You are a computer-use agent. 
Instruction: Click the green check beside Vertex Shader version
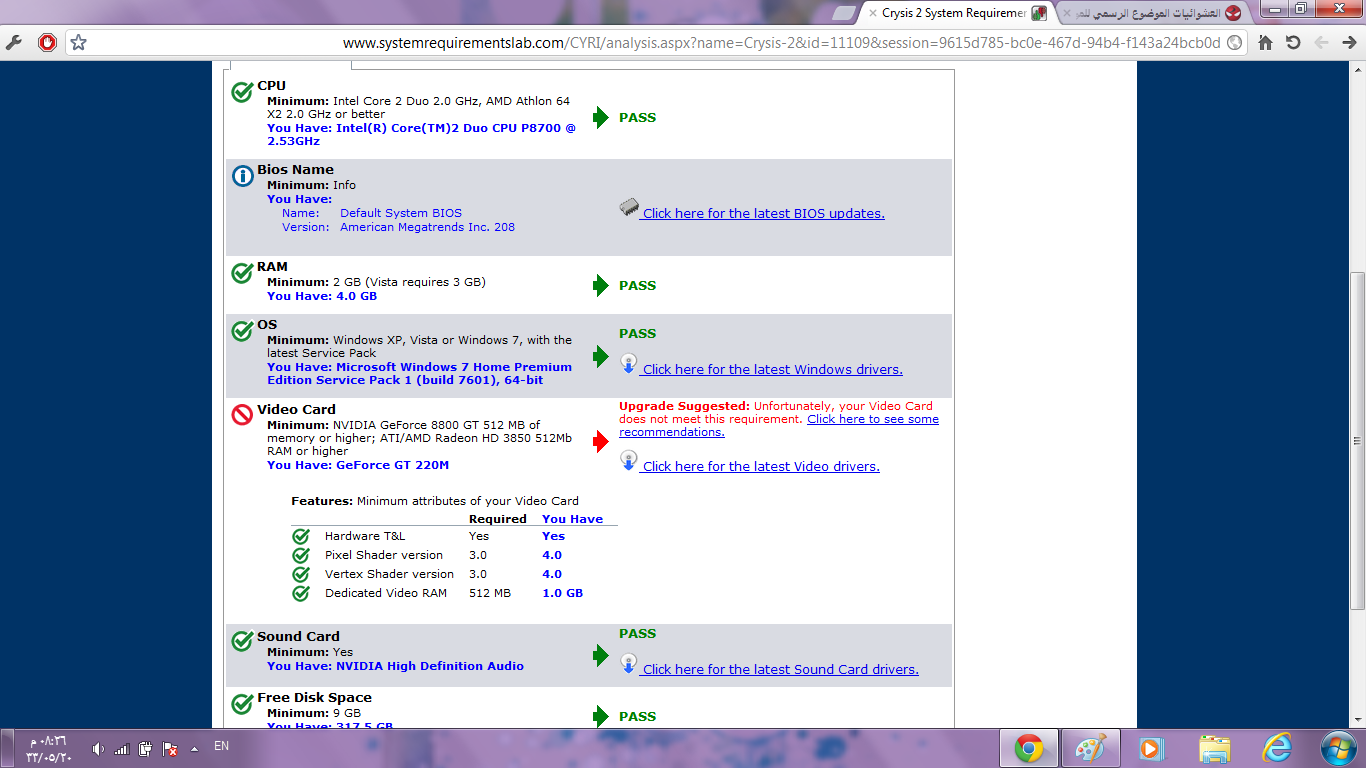click(301, 574)
